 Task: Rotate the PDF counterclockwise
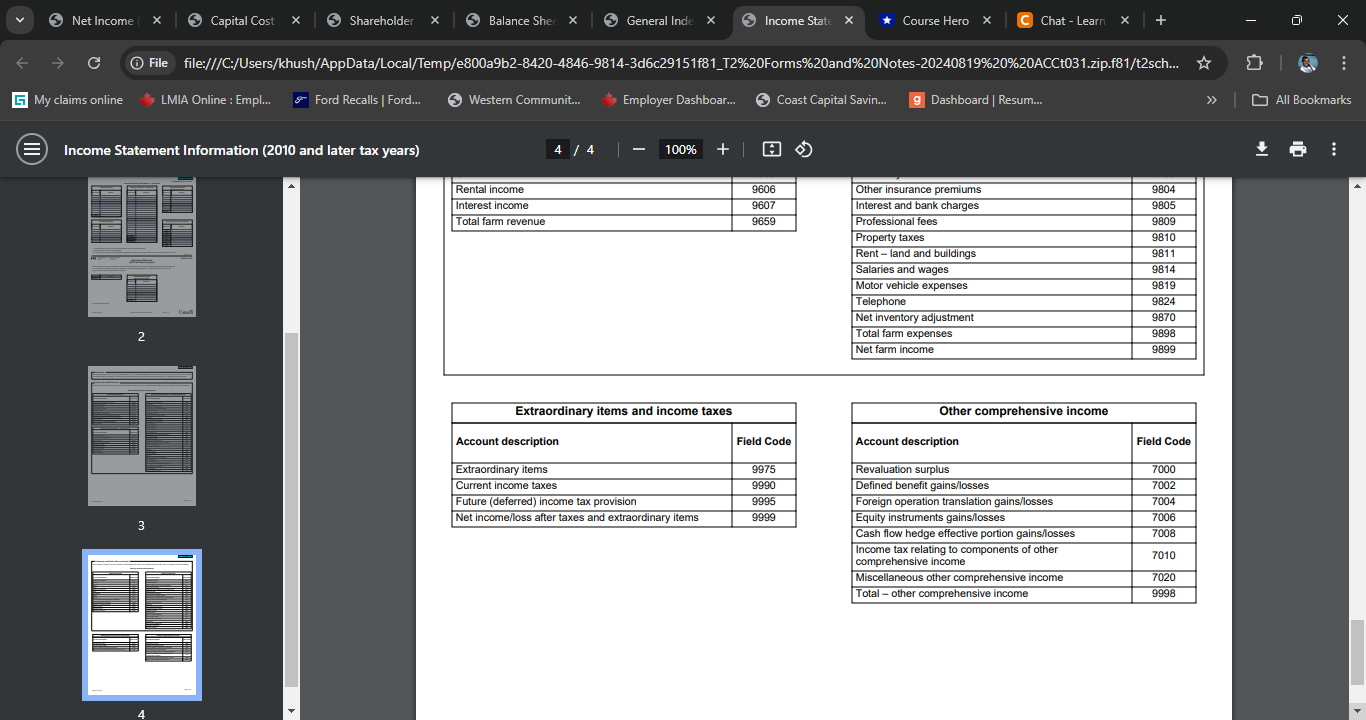(x=803, y=149)
